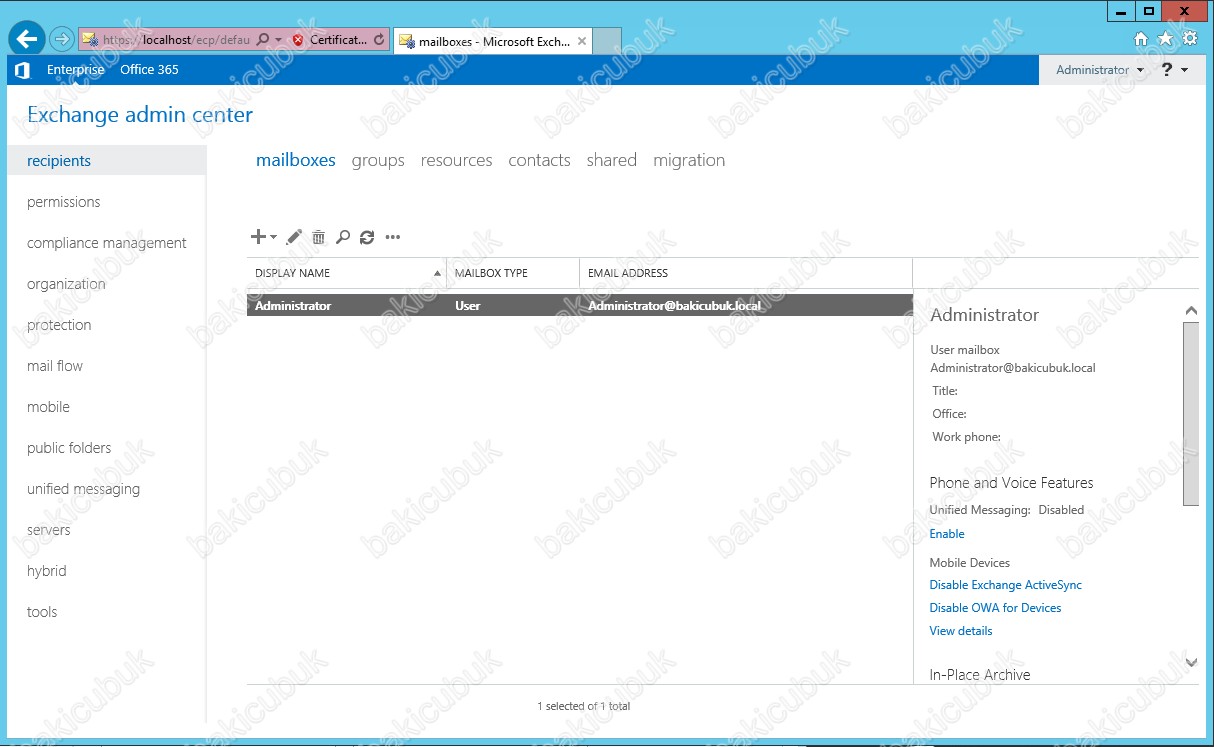Image resolution: width=1214 pixels, height=747 pixels.
Task: Click the Disable Exchange ActiveSync link
Action: pos(1005,585)
